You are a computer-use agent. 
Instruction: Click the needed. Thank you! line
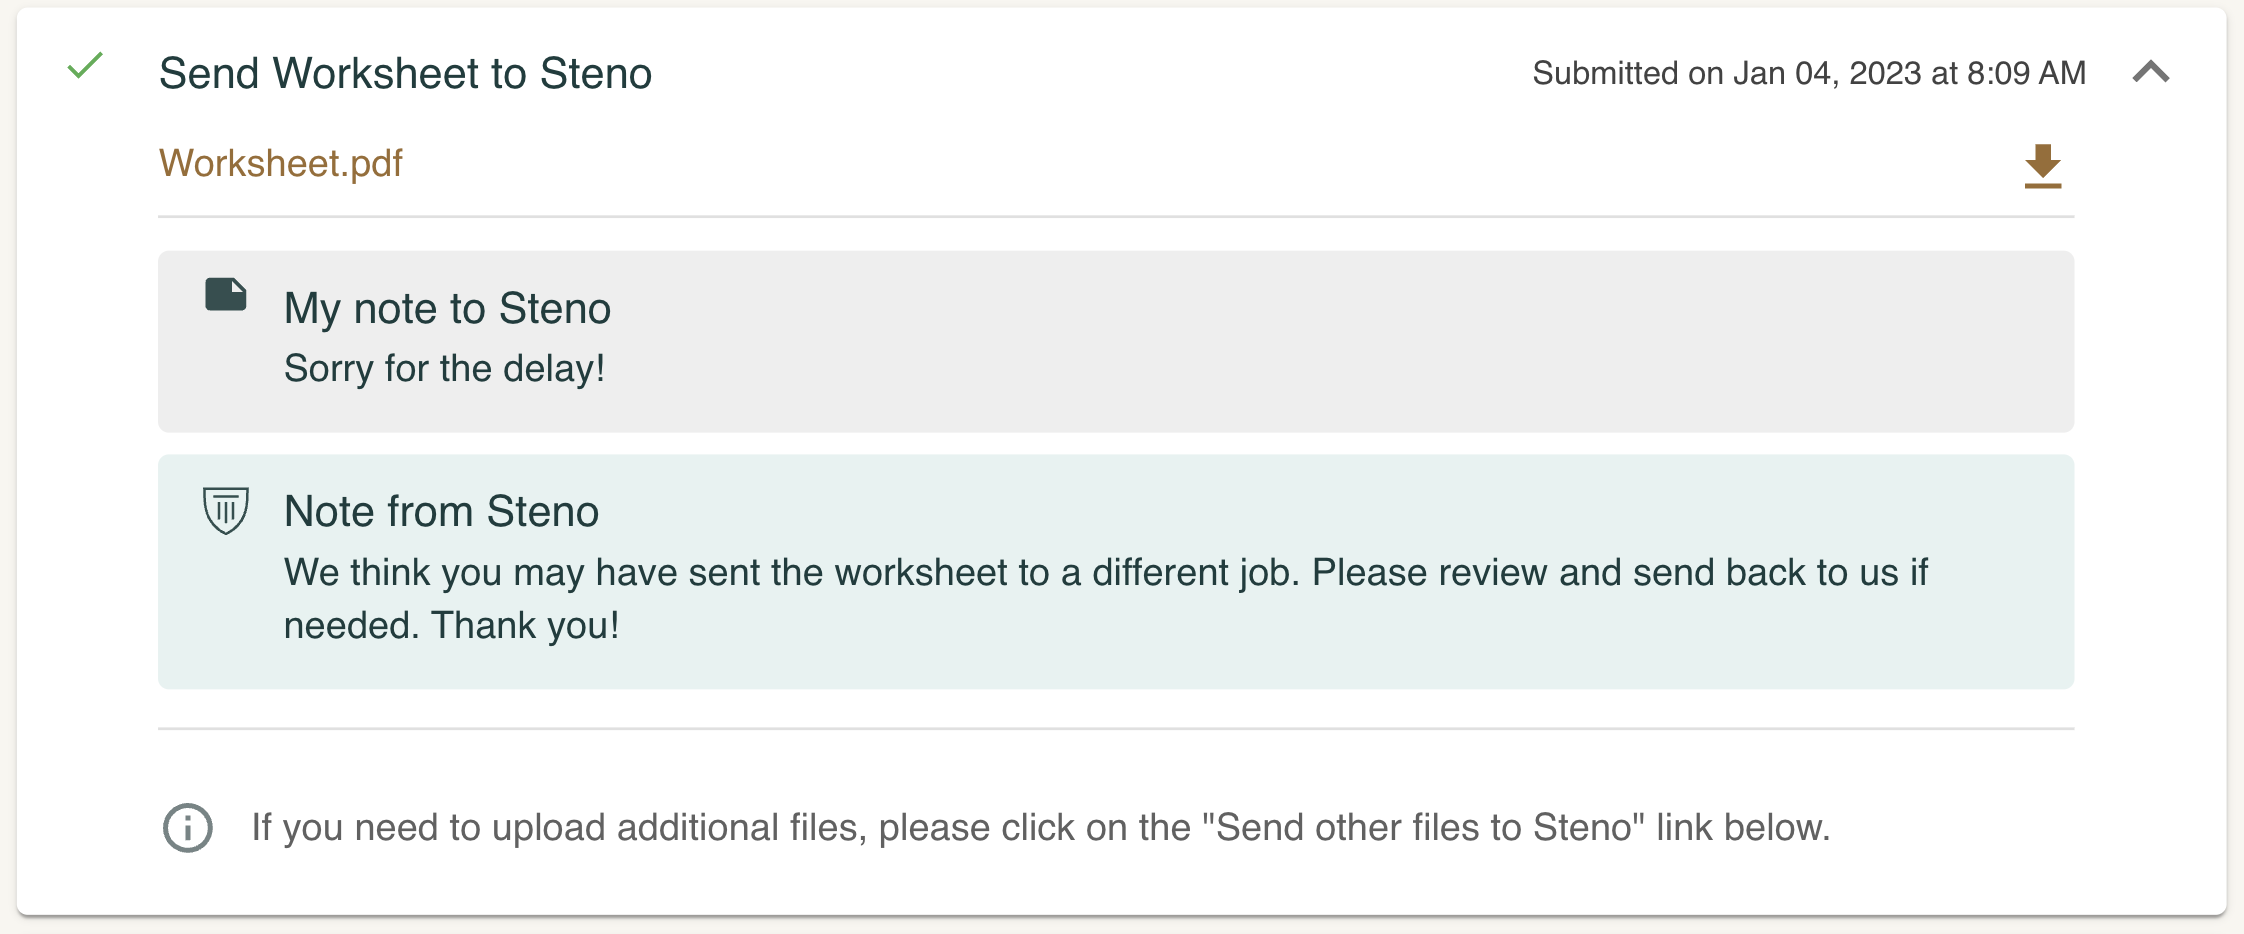click(452, 625)
